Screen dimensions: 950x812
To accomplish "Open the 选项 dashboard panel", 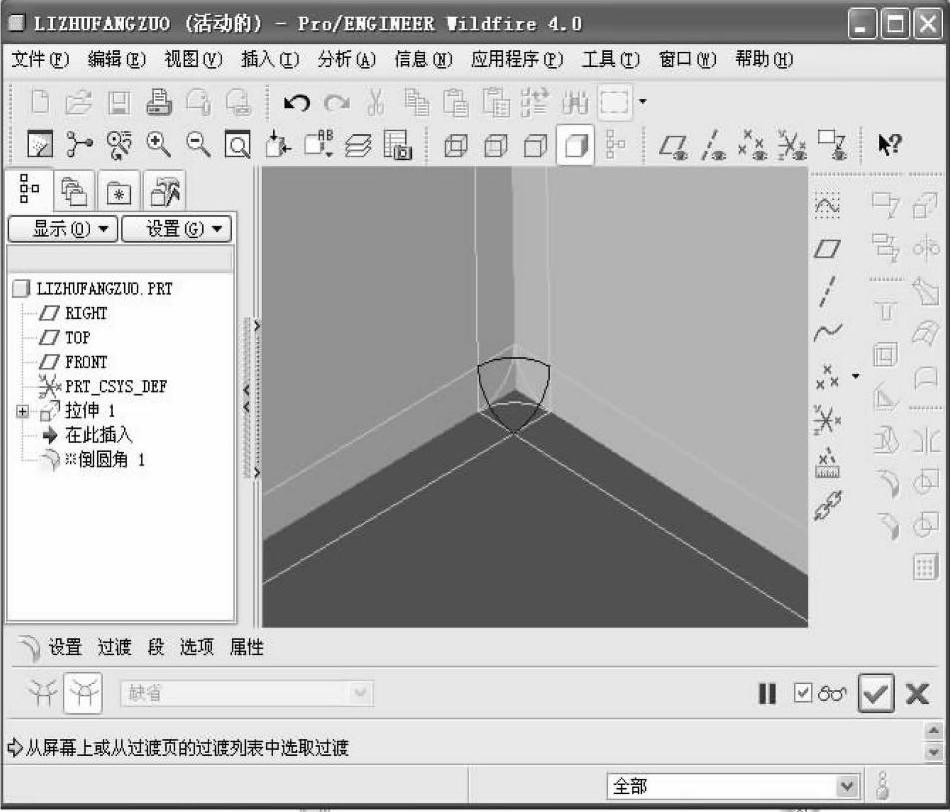I will (196, 647).
